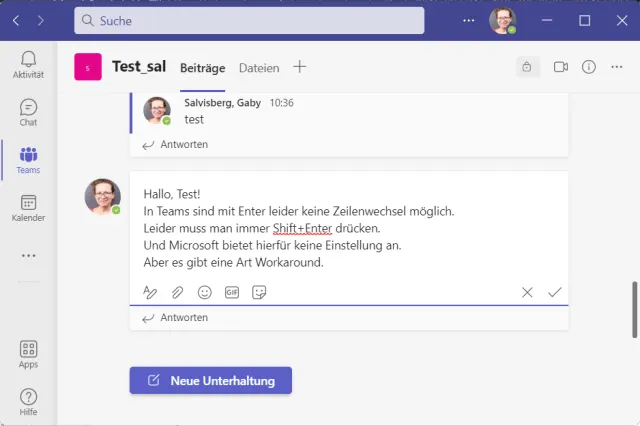Click Antworten under the test message
Viewport: 640px width, 426px height.
pos(175,144)
